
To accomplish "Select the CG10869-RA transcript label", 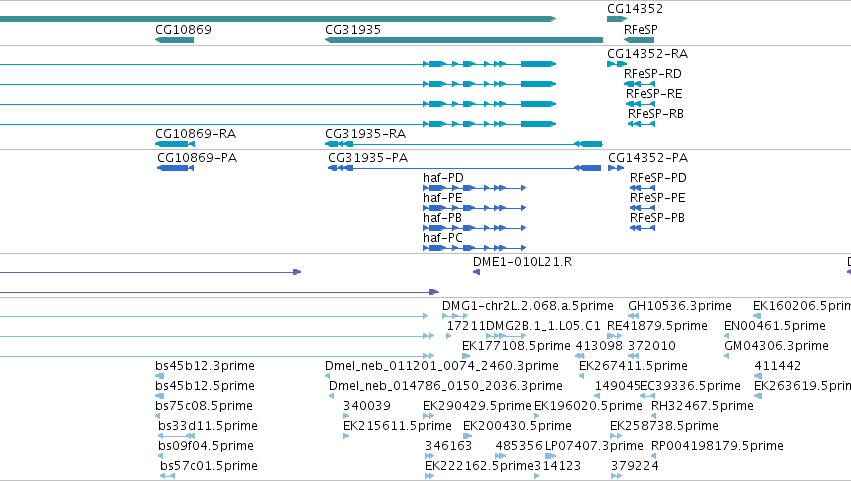I will 195,134.
